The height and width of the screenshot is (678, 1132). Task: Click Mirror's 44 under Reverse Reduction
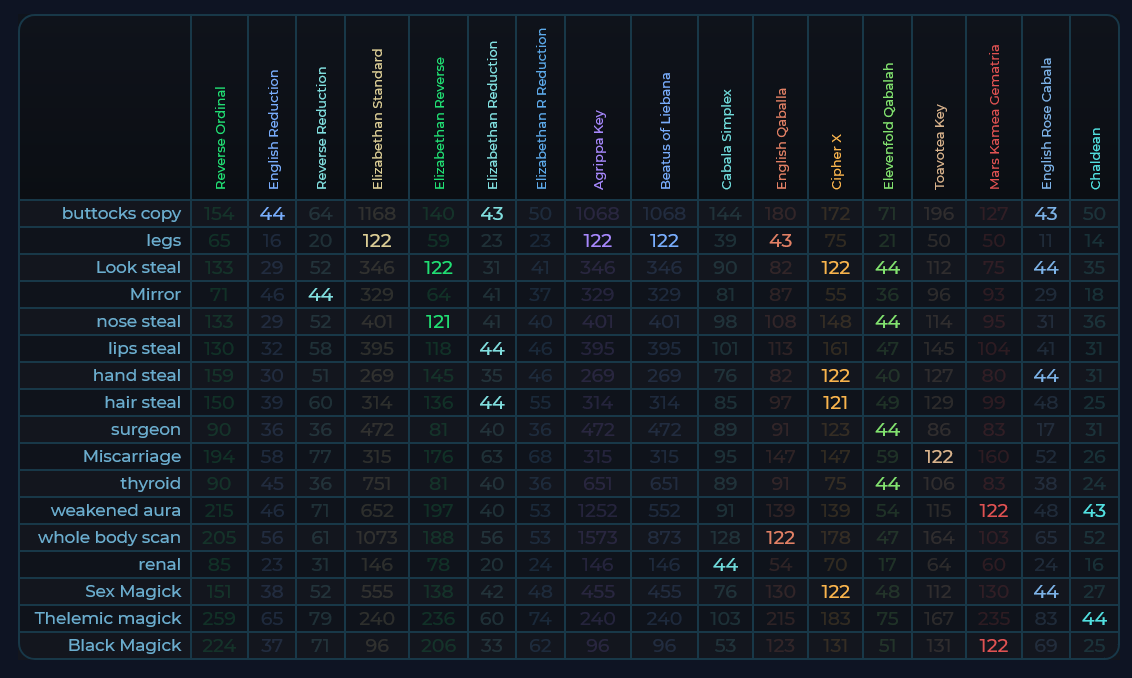point(320,294)
